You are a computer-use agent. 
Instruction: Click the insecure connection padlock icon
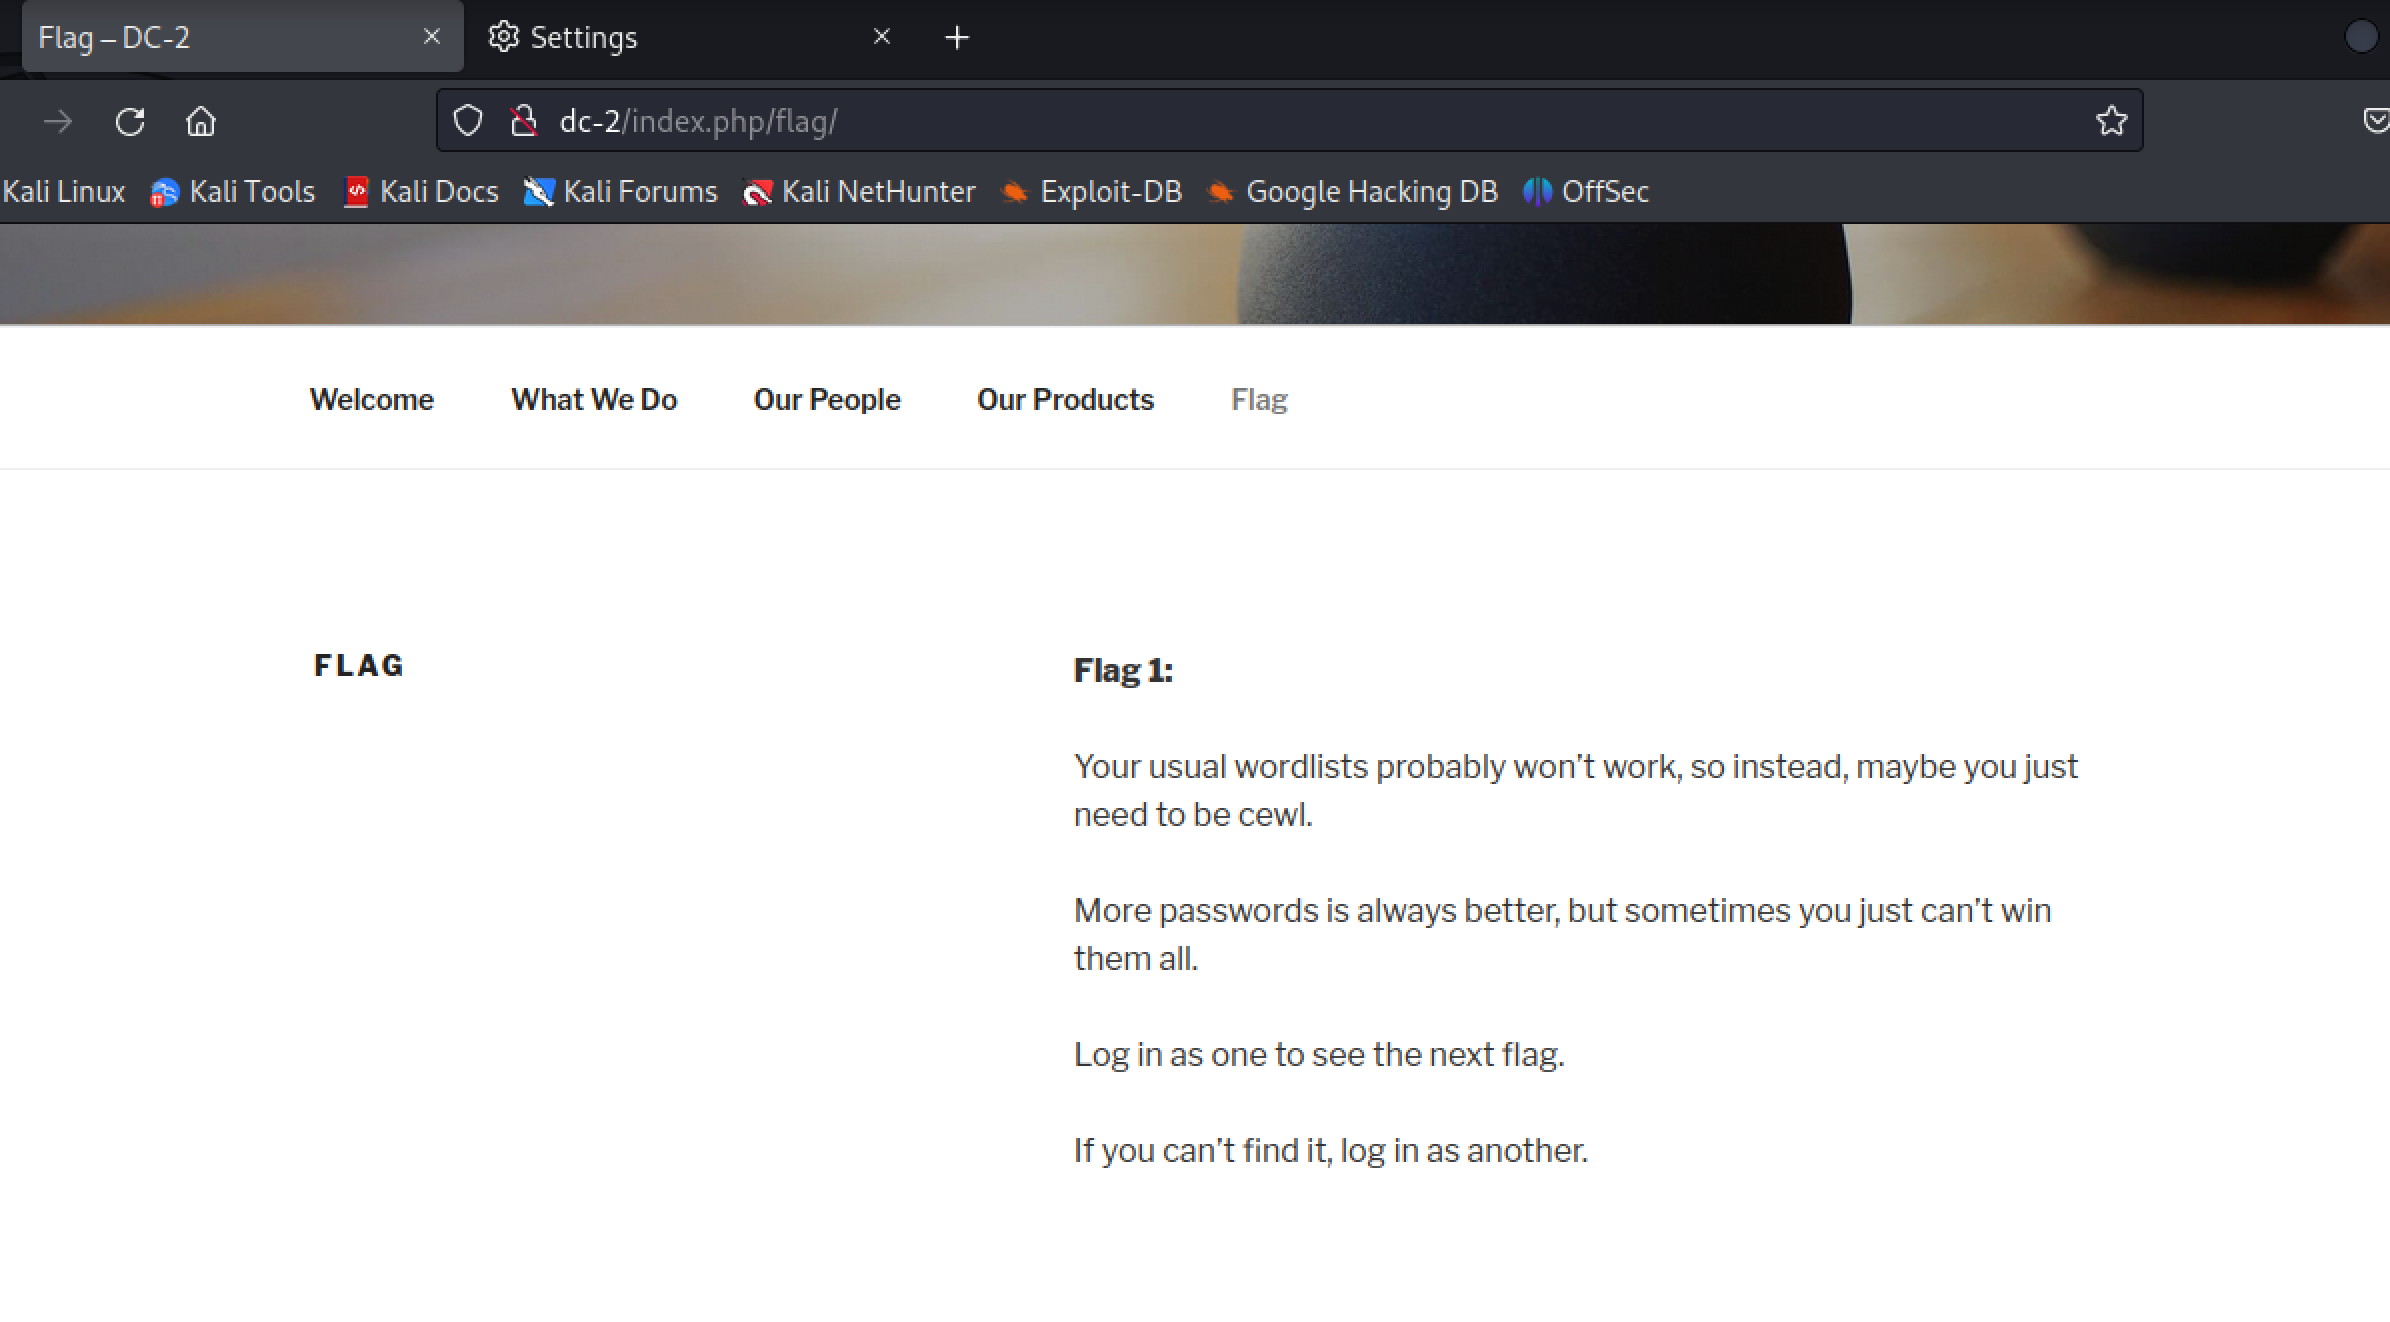click(523, 121)
